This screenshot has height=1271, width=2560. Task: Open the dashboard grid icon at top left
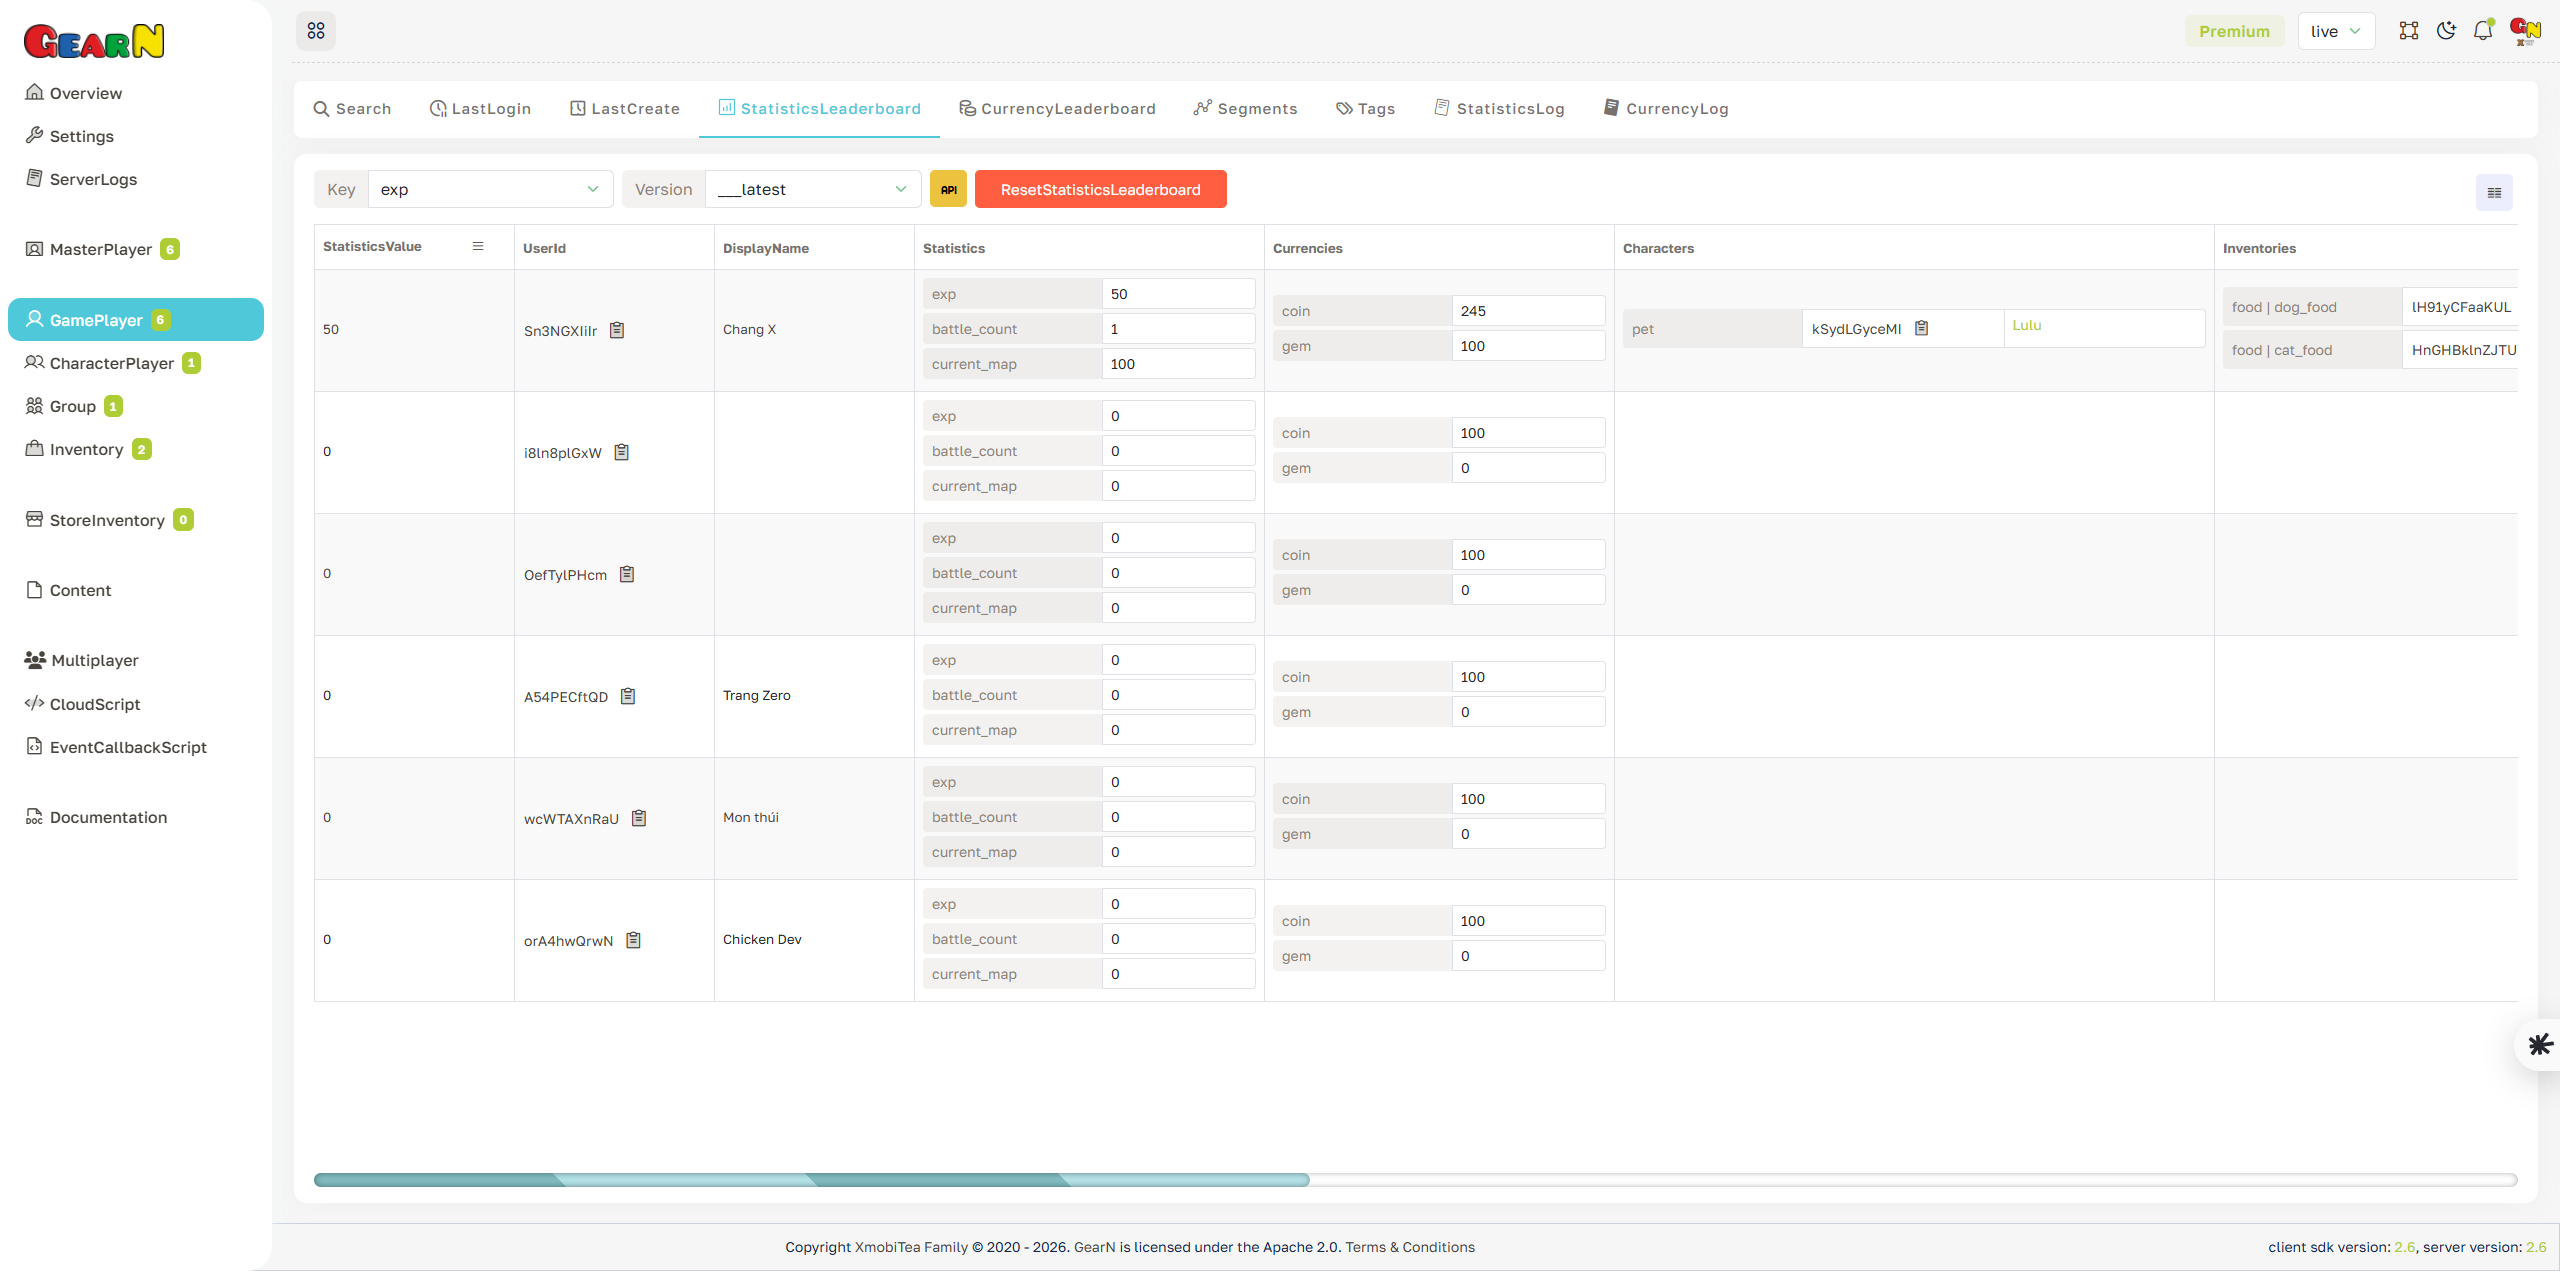316,30
